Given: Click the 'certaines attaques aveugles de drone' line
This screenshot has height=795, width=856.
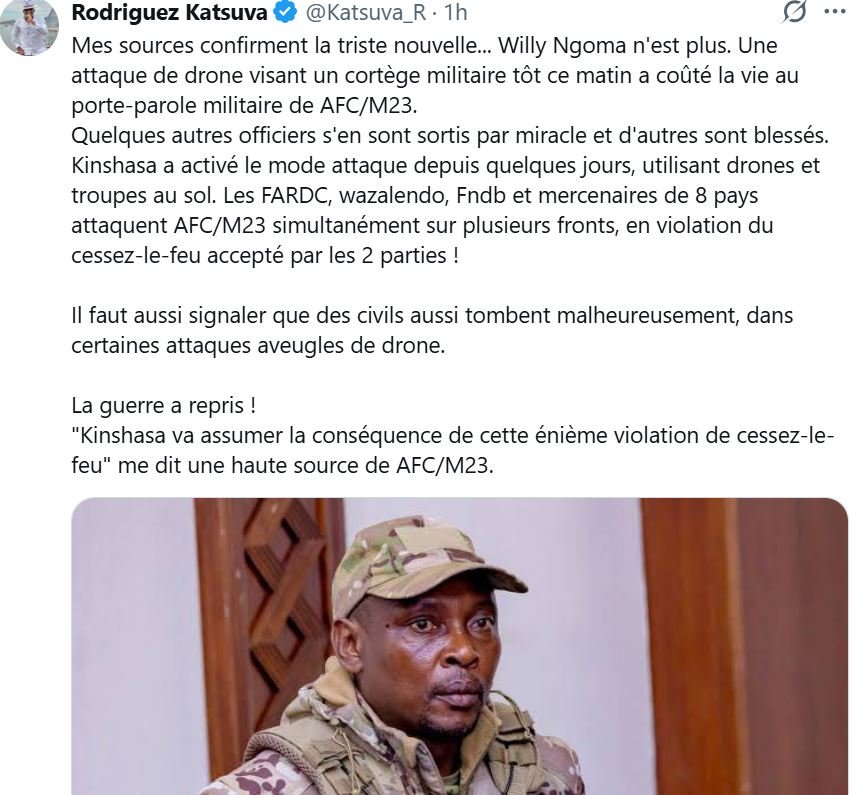Looking at the screenshot, I should point(258,346).
